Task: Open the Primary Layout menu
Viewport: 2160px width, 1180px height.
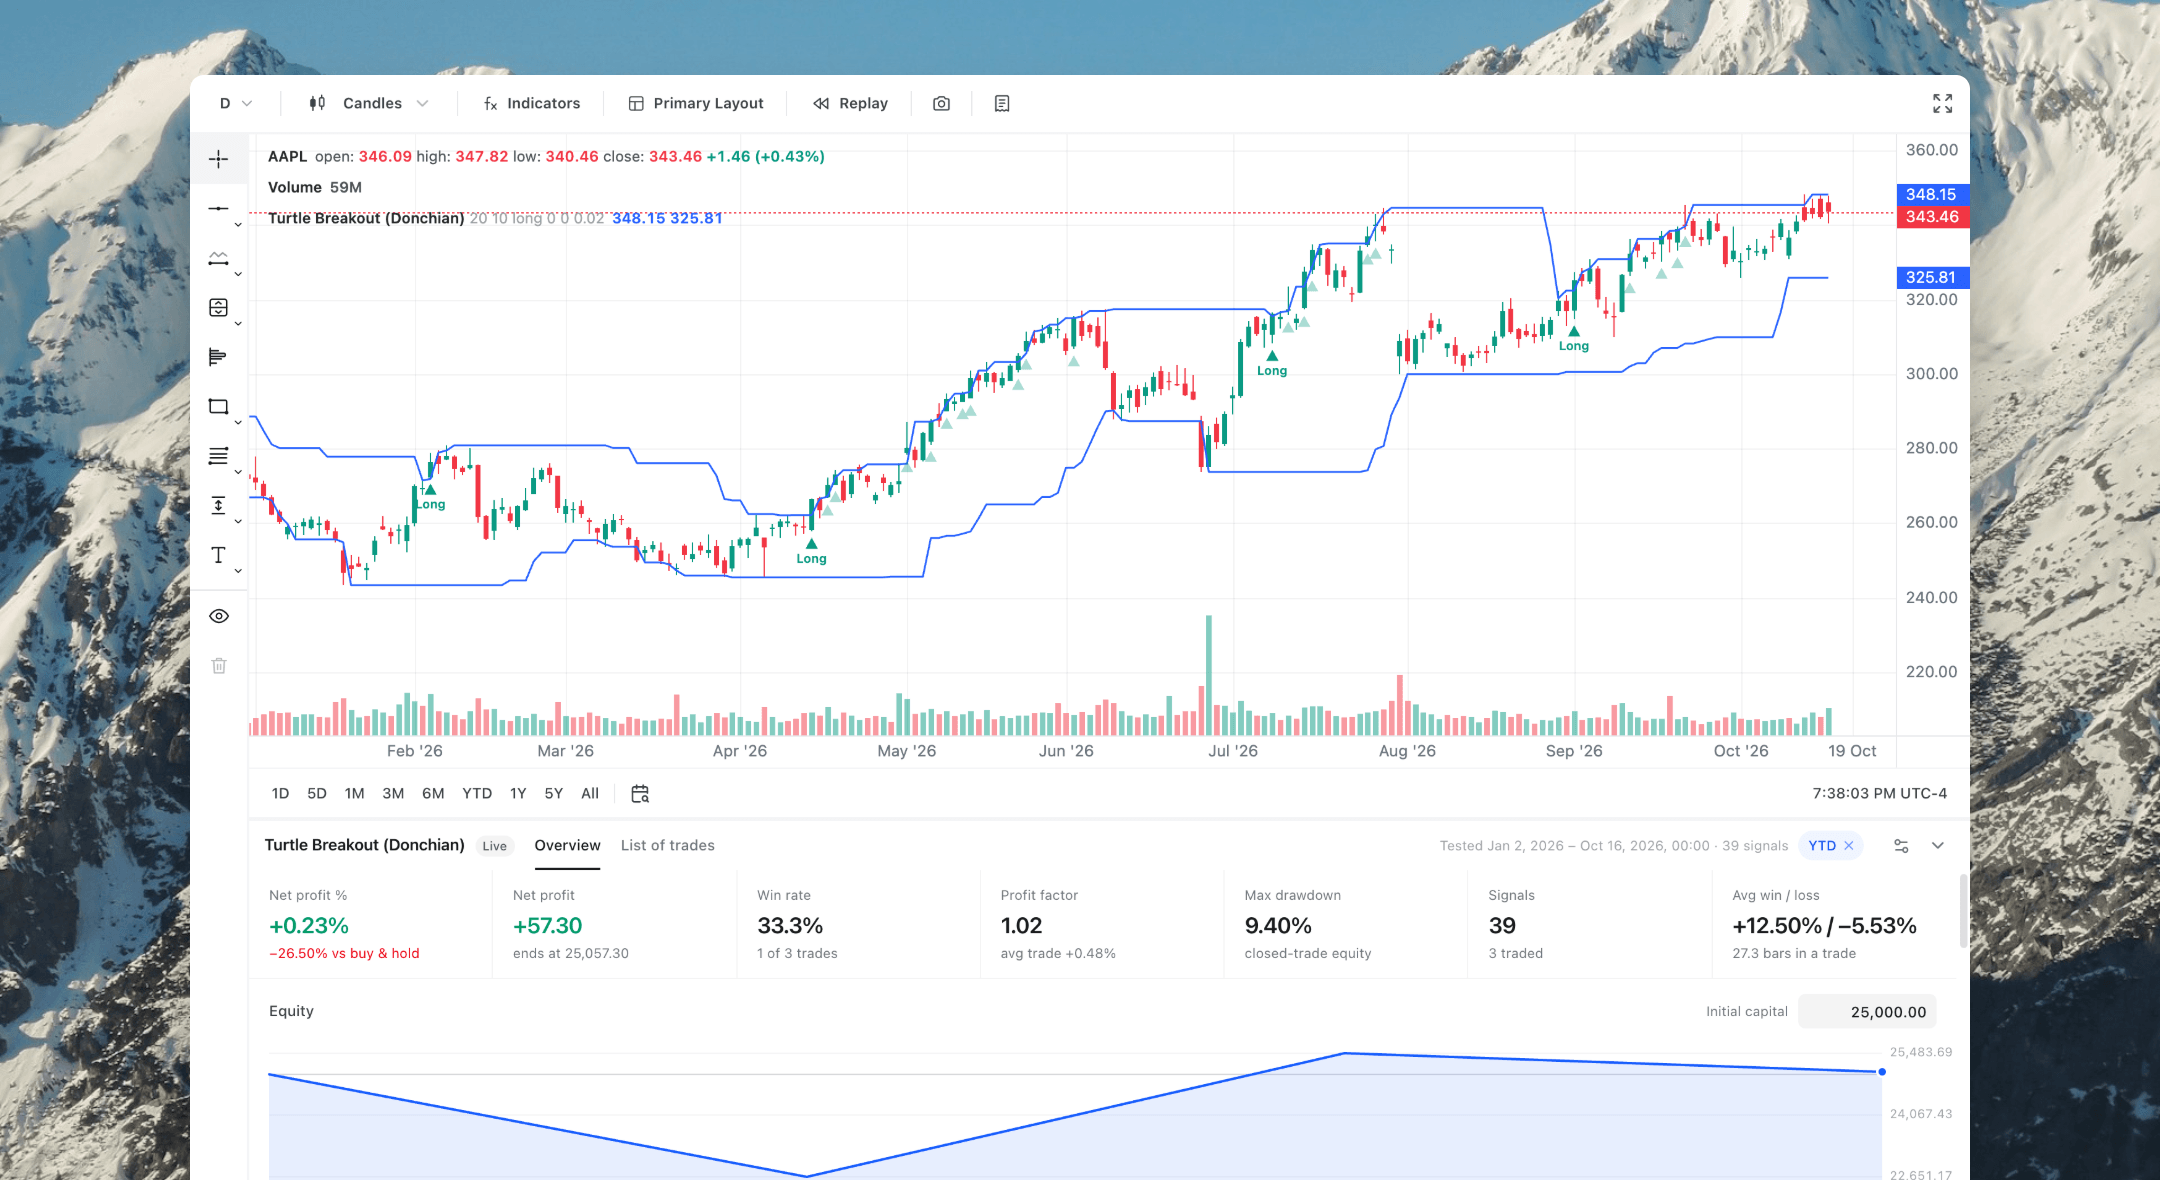Action: [x=696, y=103]
